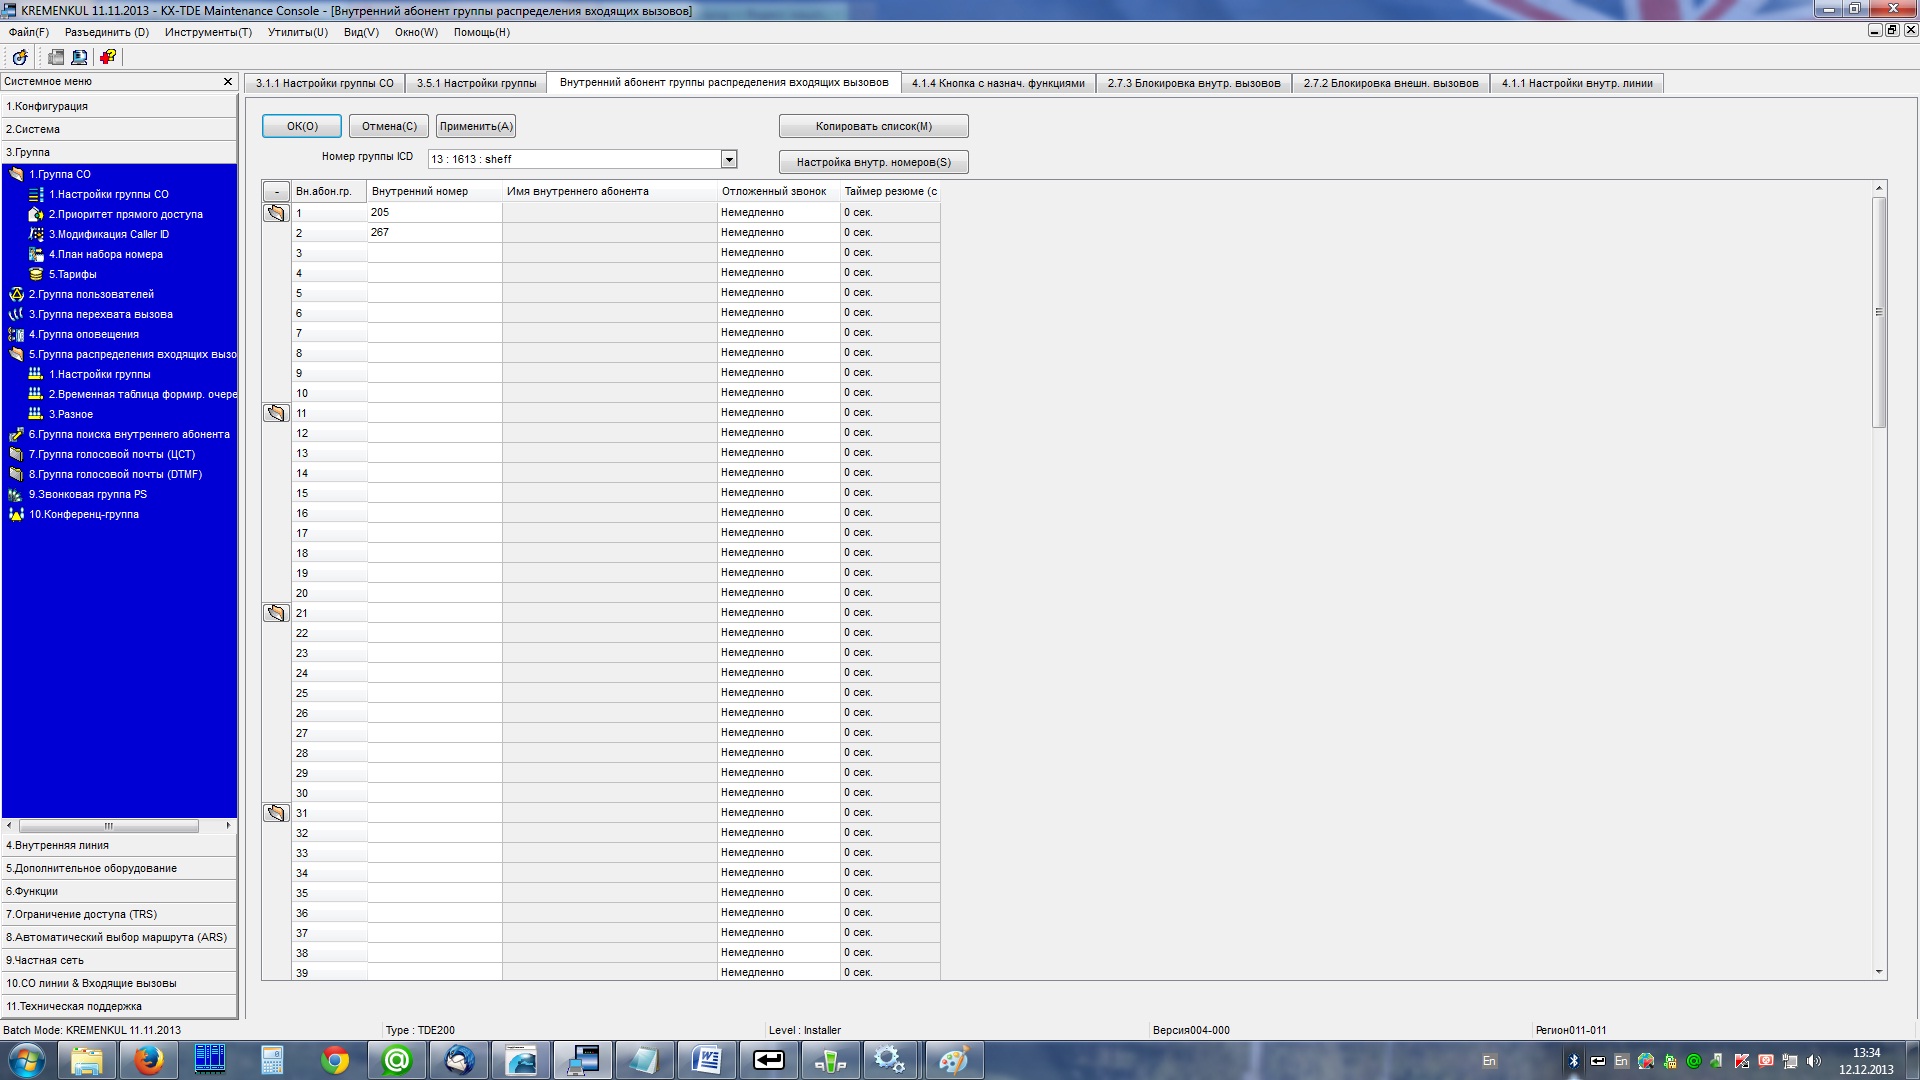Select 5.Тарифы in the Группа CO tree
The image size is (1920, 1080).
click(x=72, y=274)
